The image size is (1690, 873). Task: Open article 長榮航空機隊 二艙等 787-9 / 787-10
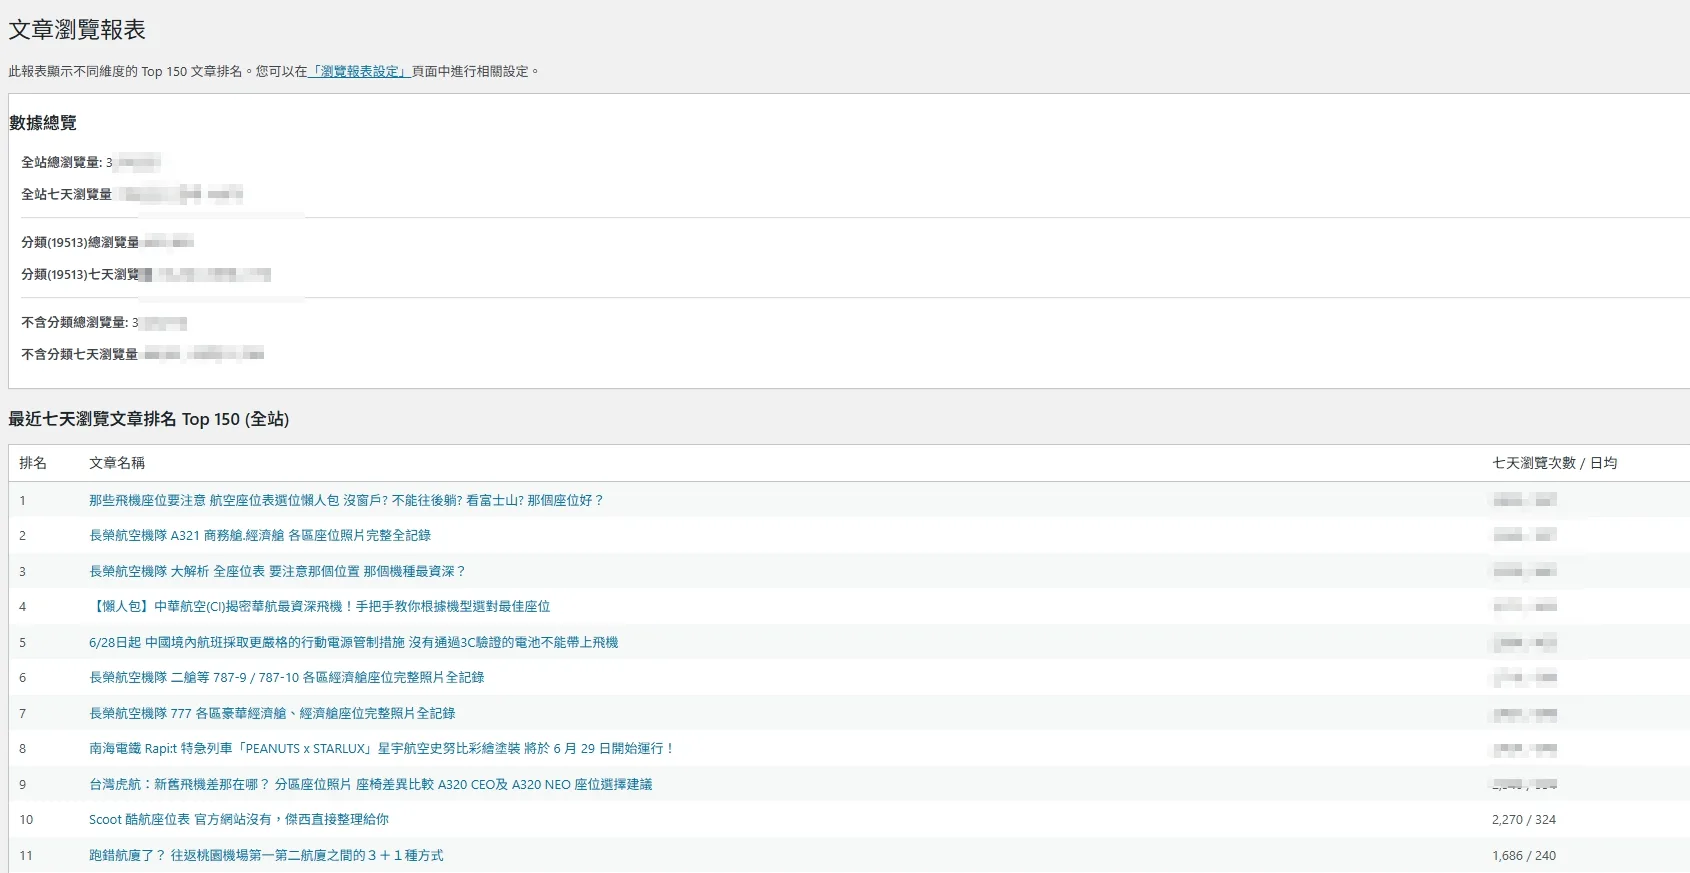click(x=287, y=677)
